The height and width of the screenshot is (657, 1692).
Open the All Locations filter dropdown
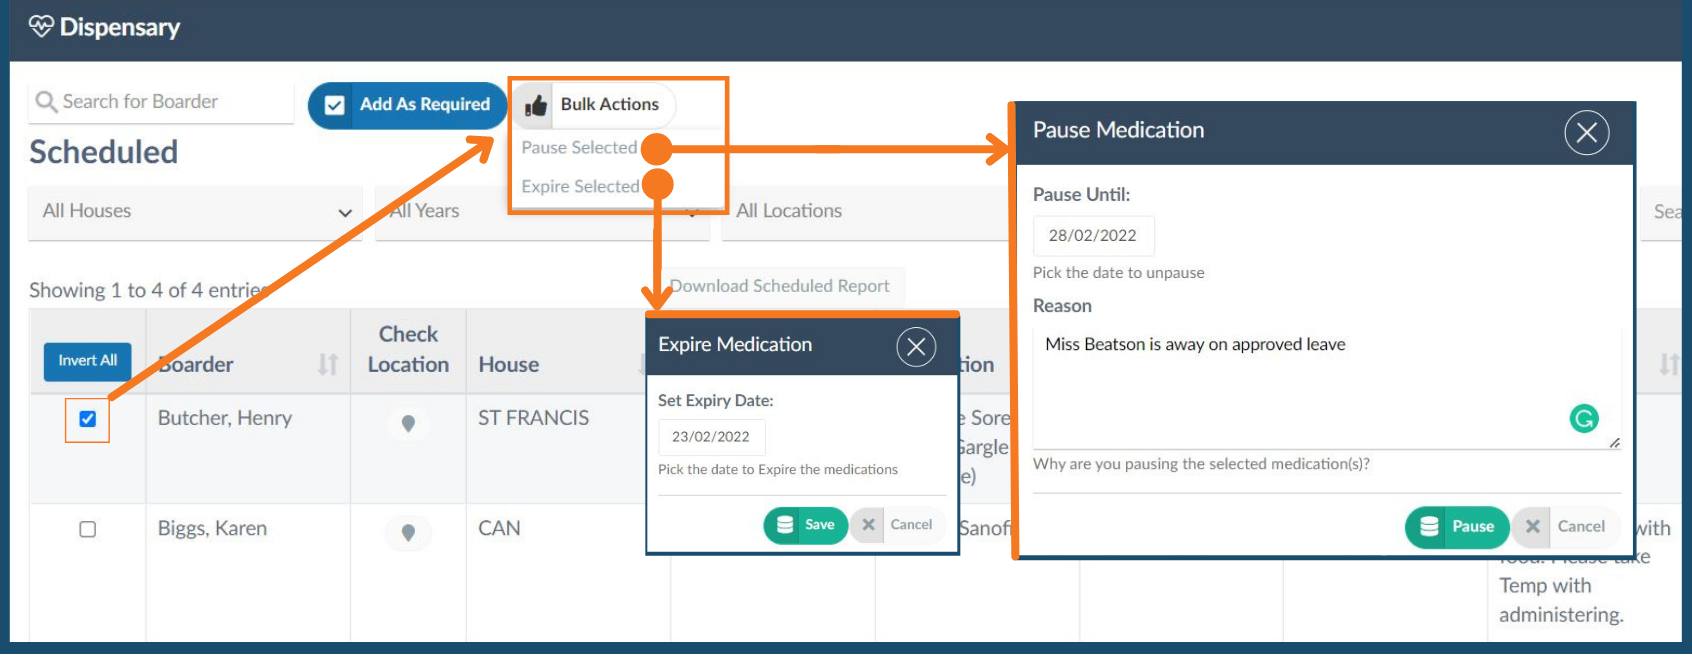(x=867, y=212)
